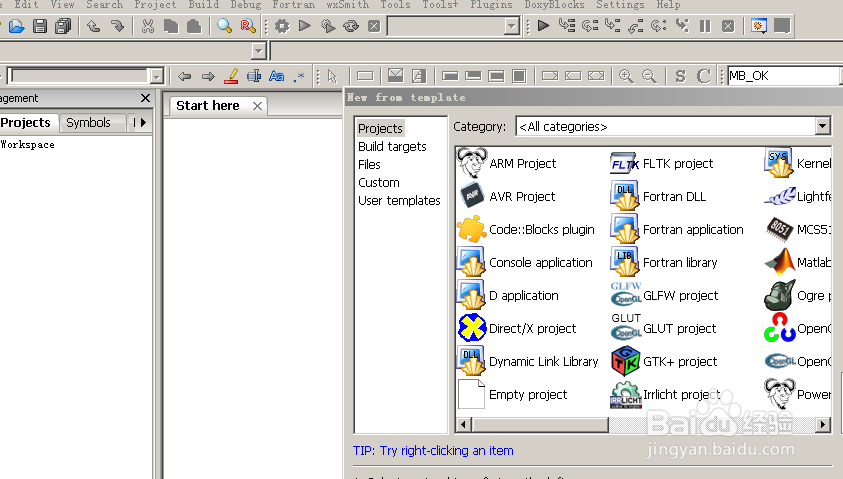Select the Start here editor tab
Viewport: 843px width, 479px height.
pos(208,106)
